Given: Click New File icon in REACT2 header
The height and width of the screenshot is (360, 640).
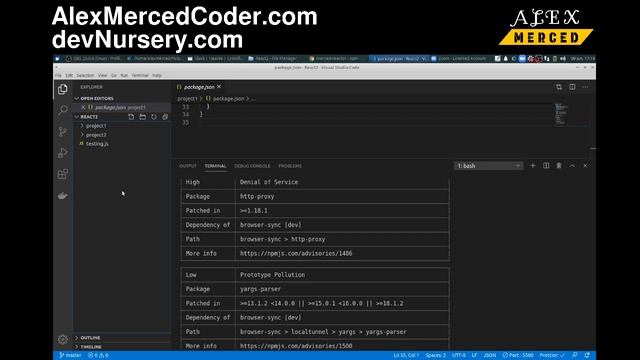Looking at the screenshot, I should 131,117.
